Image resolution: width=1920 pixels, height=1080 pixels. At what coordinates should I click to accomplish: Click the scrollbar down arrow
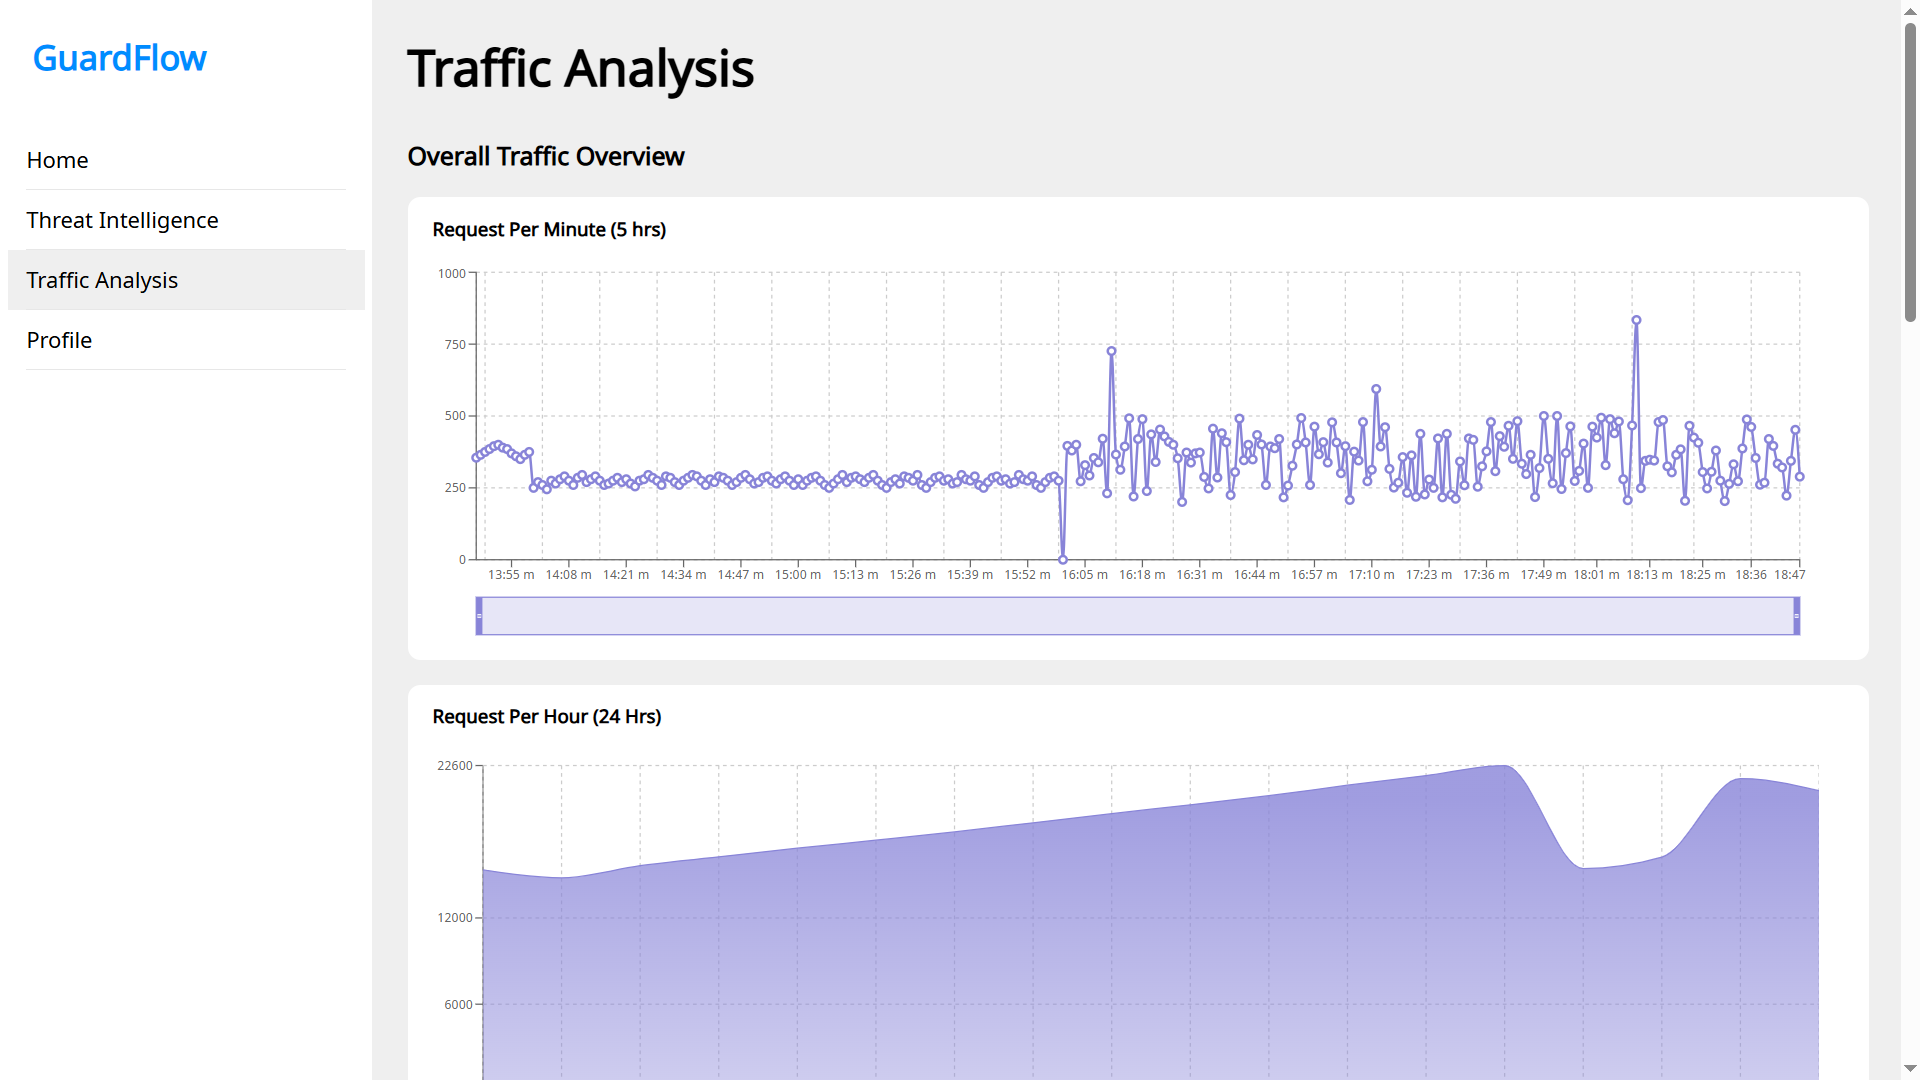1910,1069
